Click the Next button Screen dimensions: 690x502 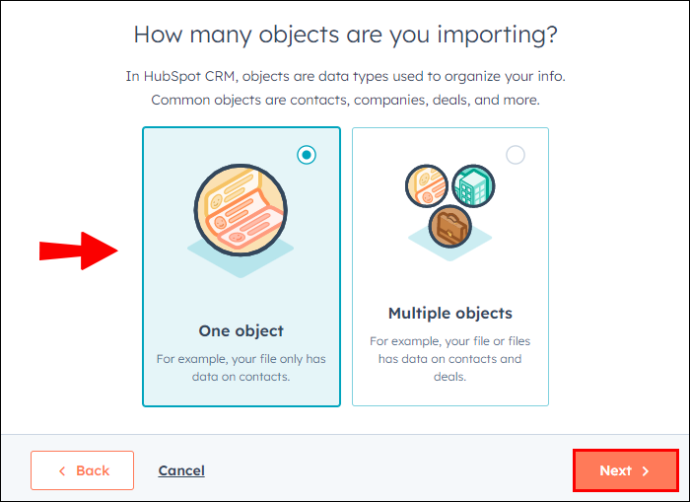pos(625,470)
